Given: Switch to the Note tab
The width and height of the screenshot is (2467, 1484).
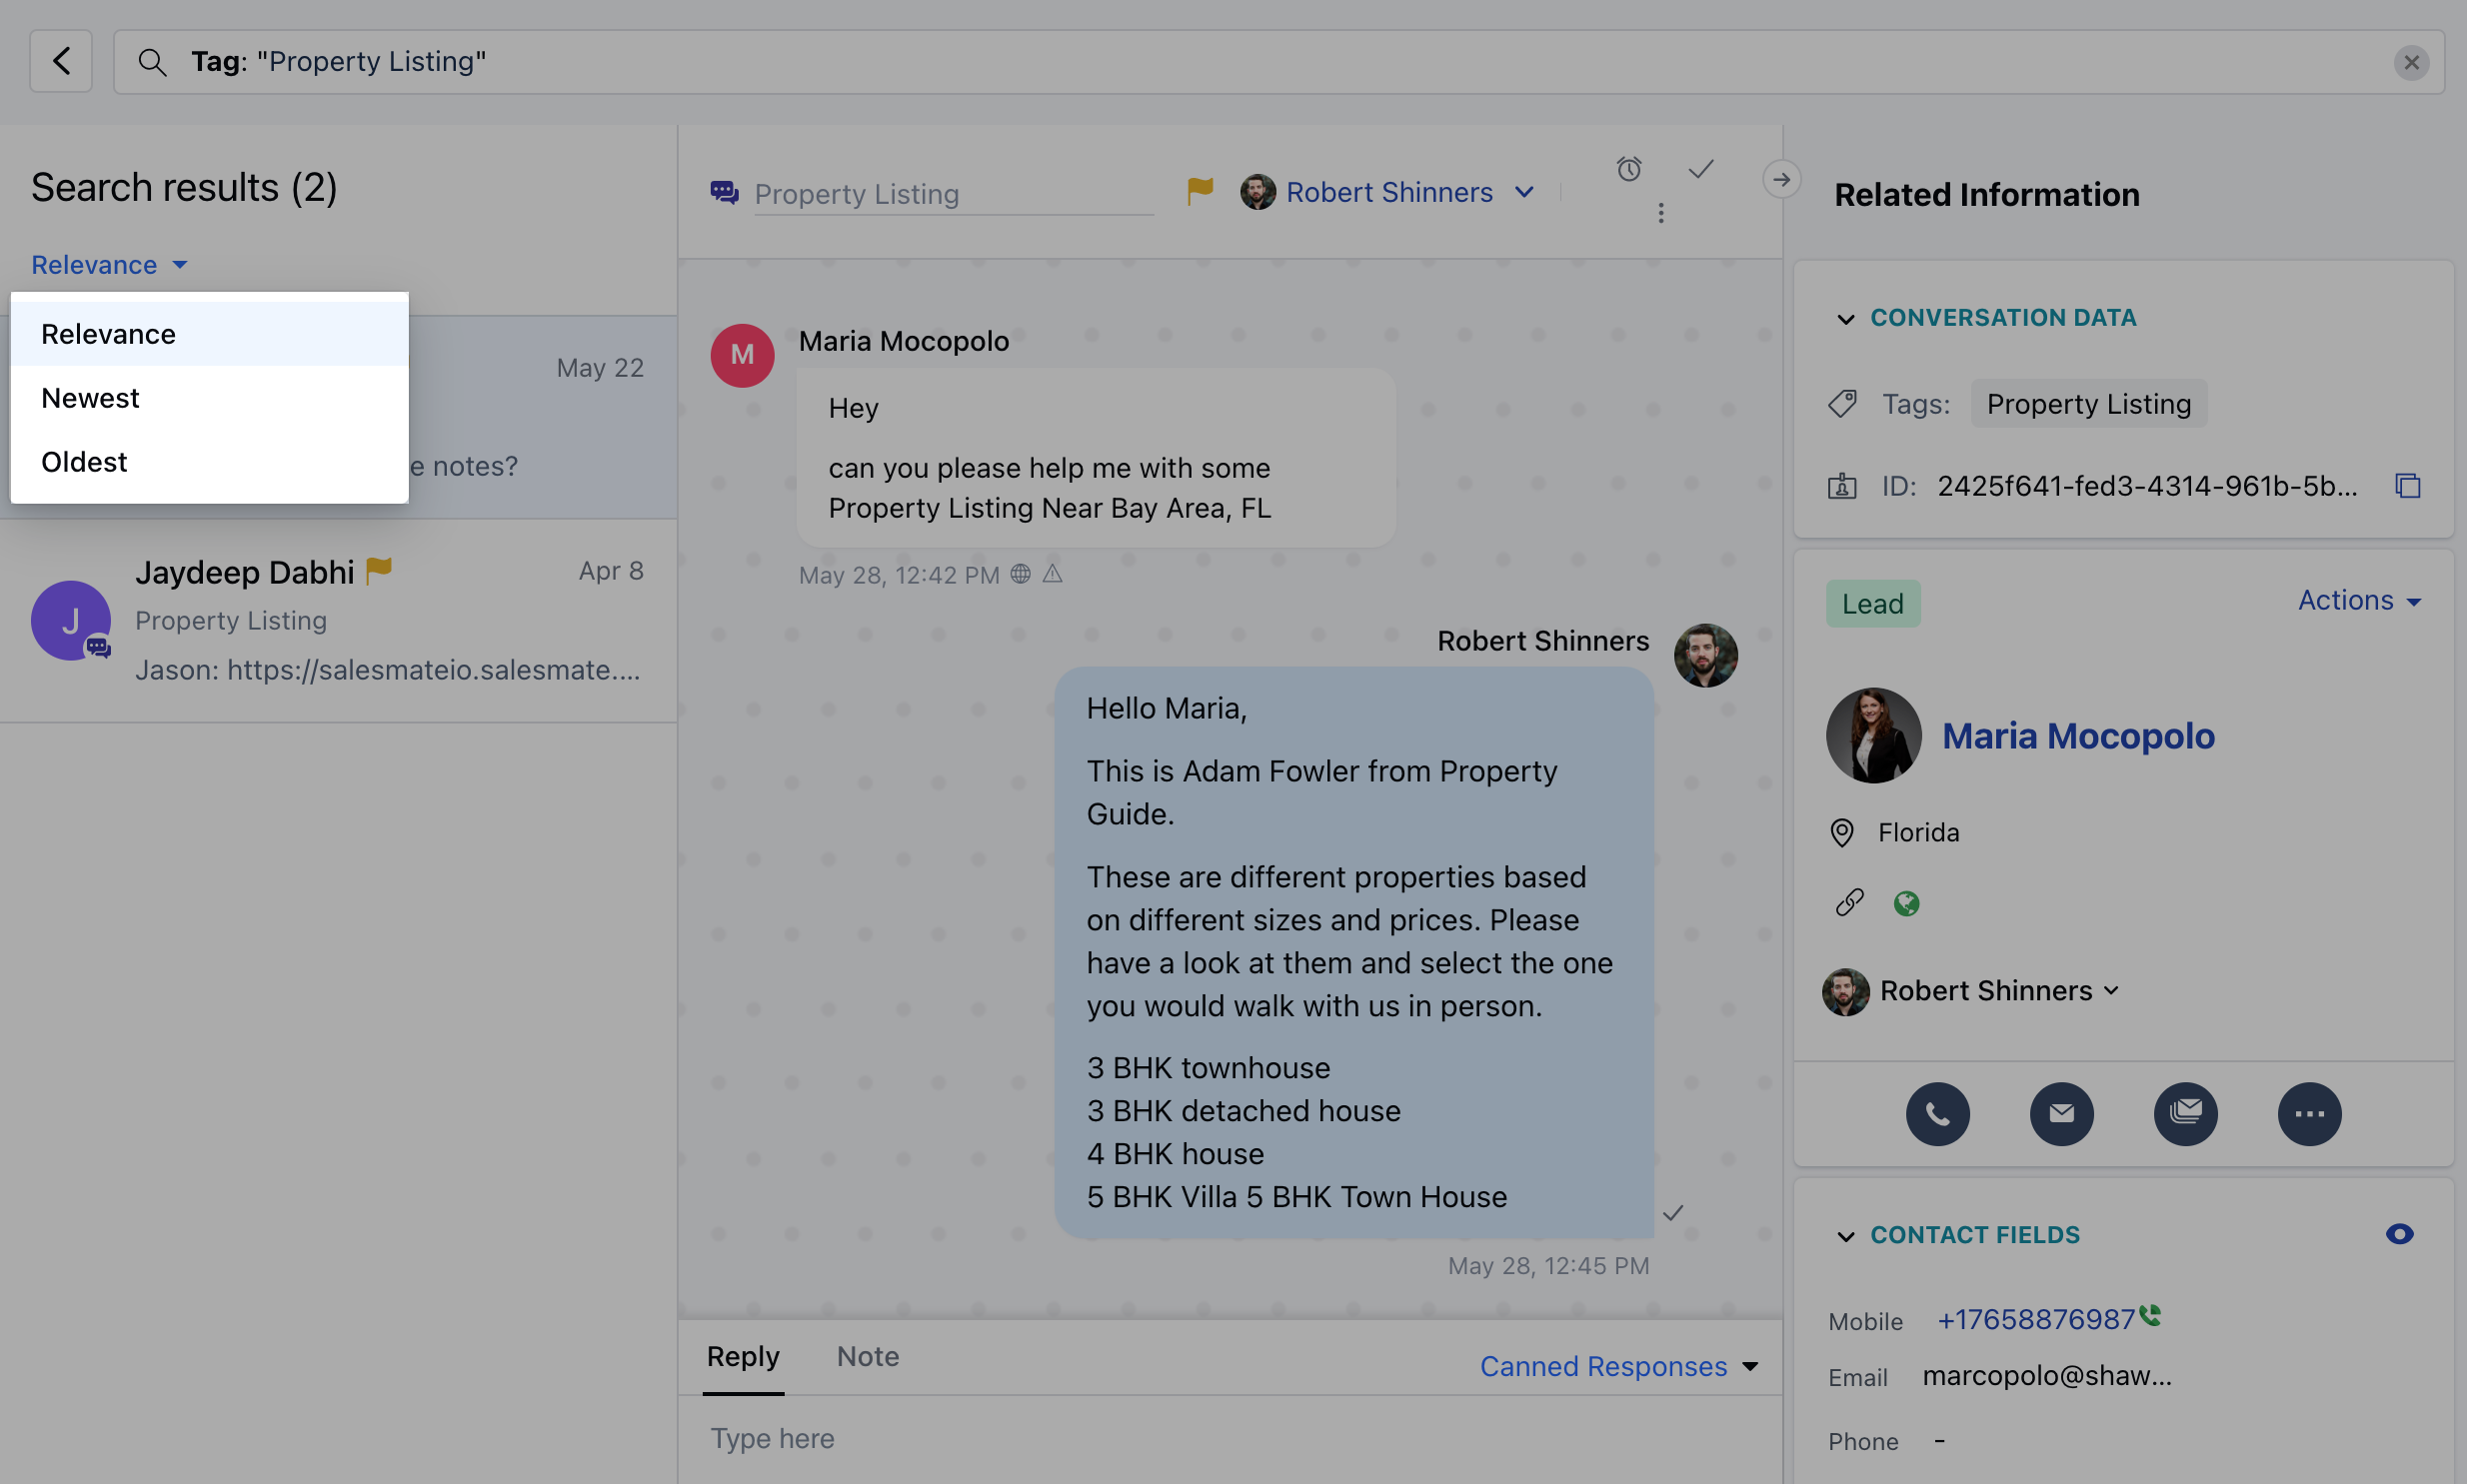Looking at the screenshot, I should coord(867,1356).
